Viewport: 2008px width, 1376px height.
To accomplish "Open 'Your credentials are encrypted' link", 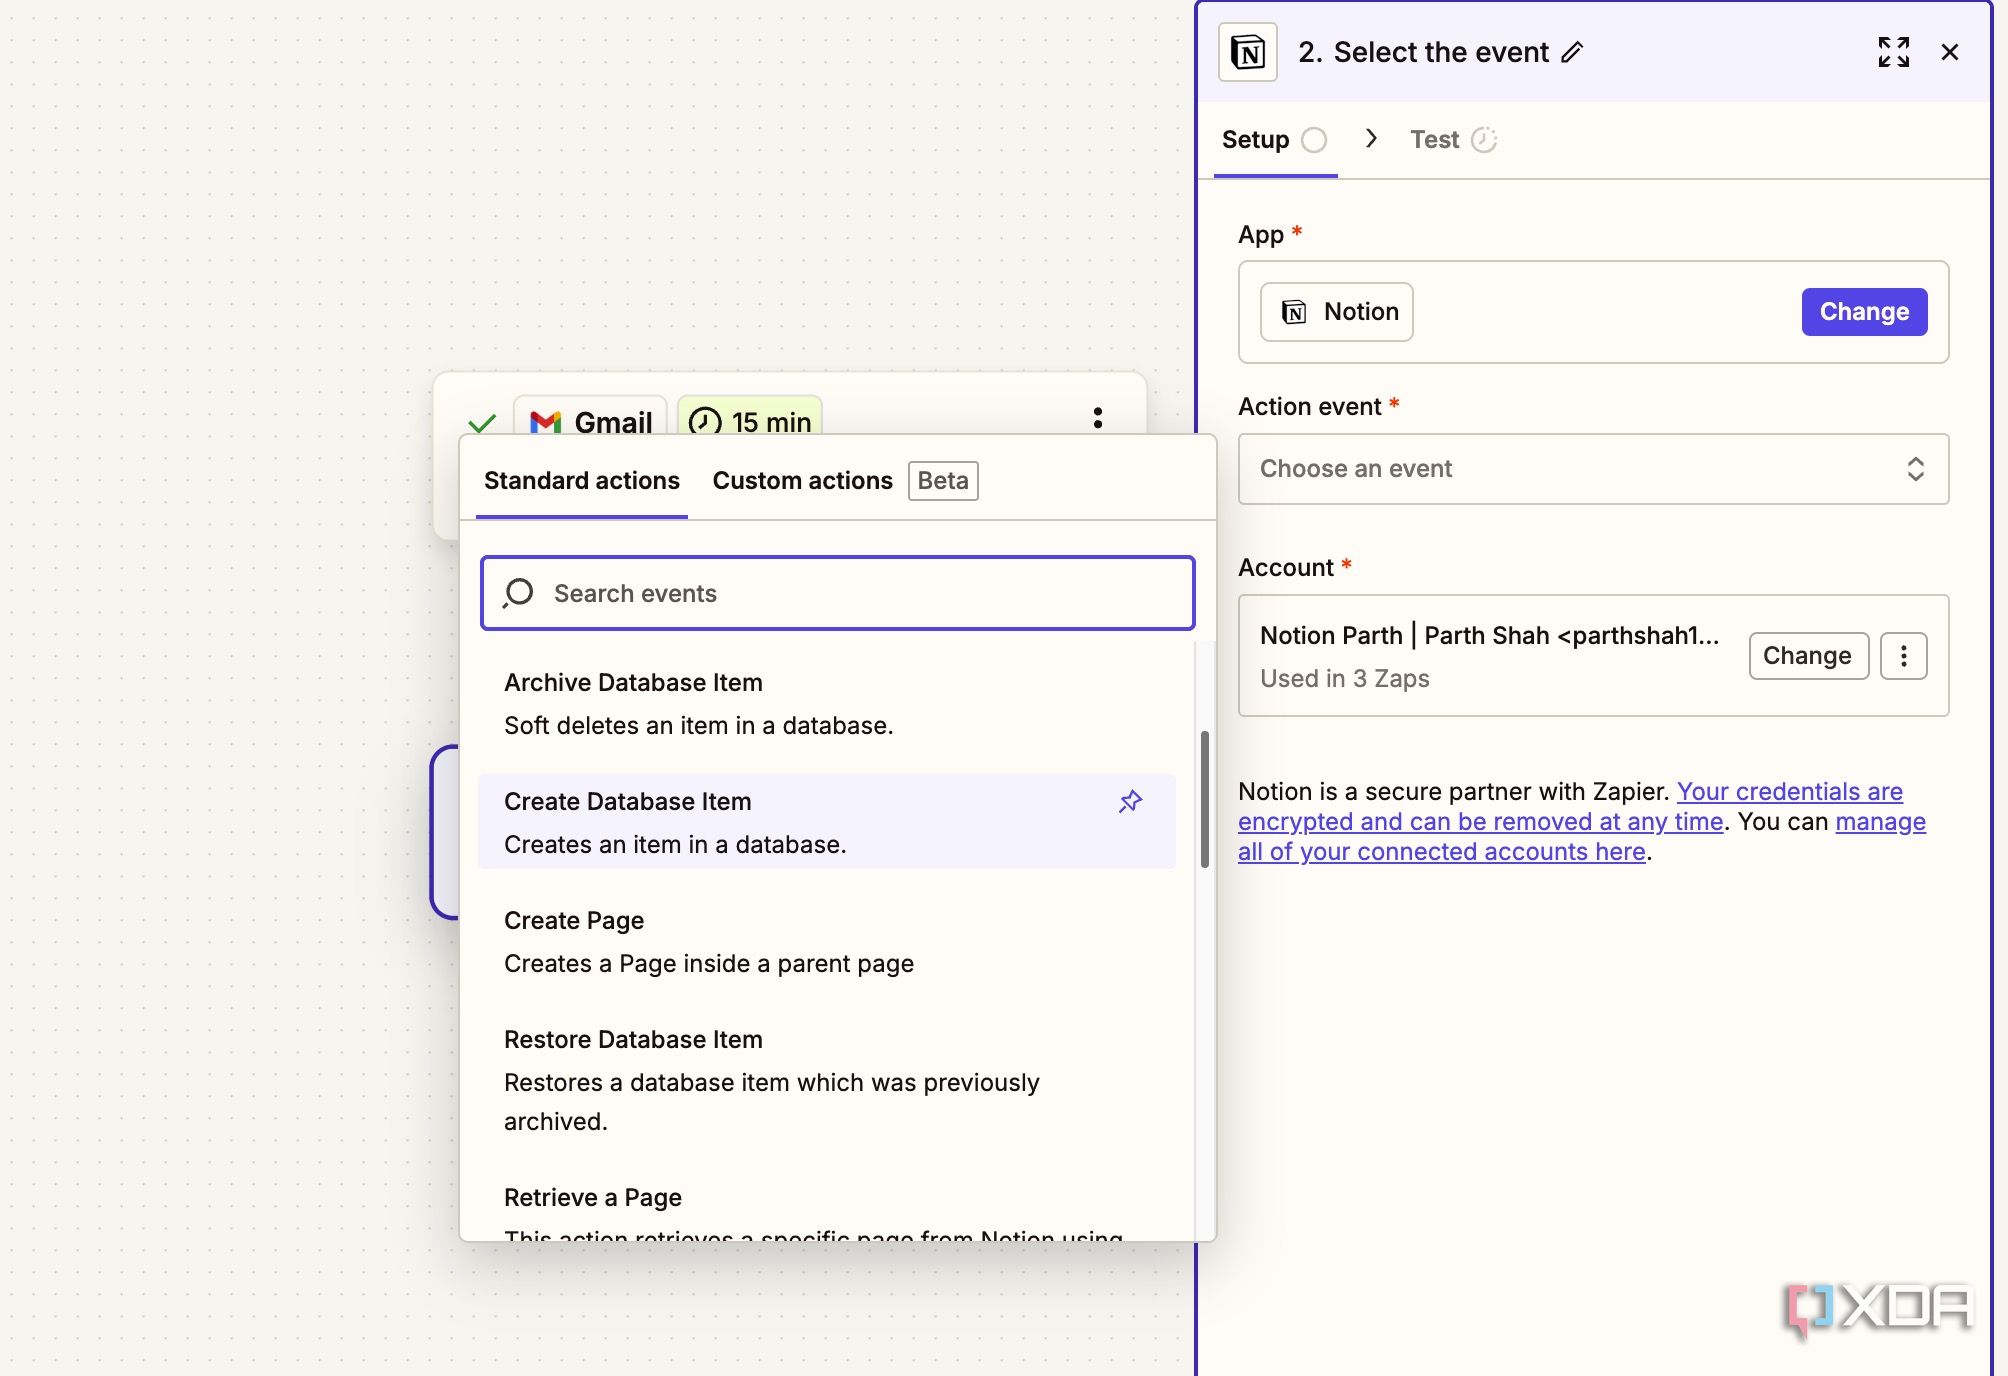I will click(x=1570, y=806).
